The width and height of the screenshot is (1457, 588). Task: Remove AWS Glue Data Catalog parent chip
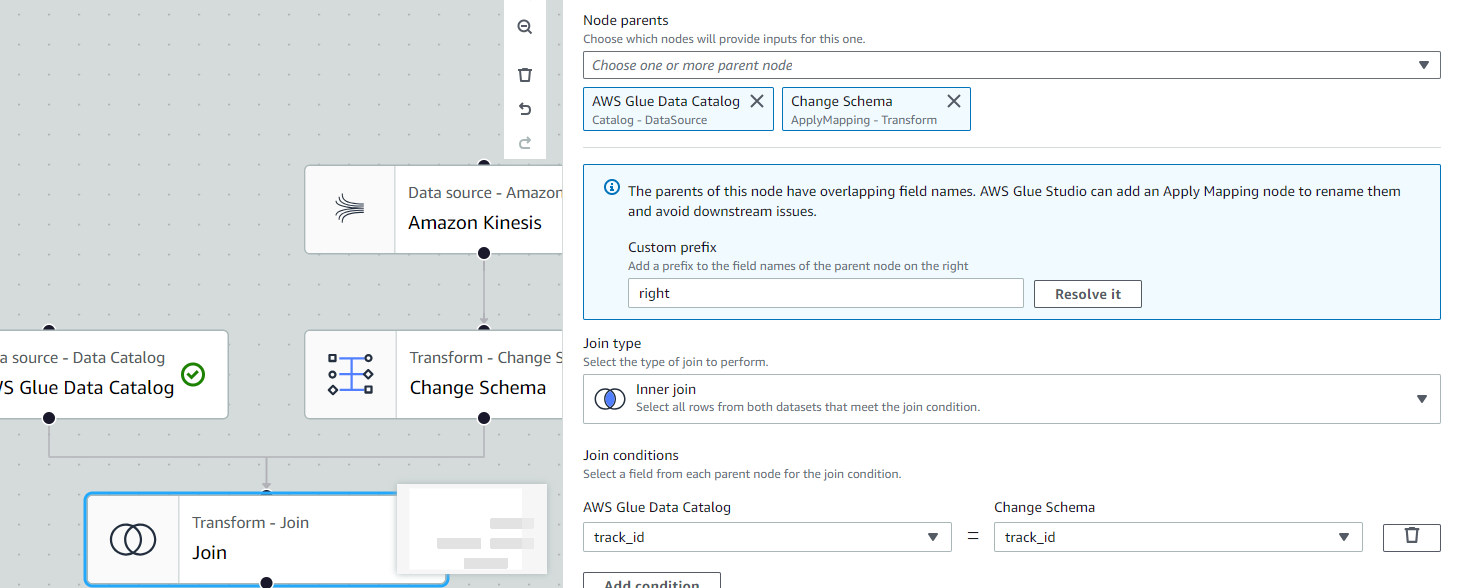(757, 101)
